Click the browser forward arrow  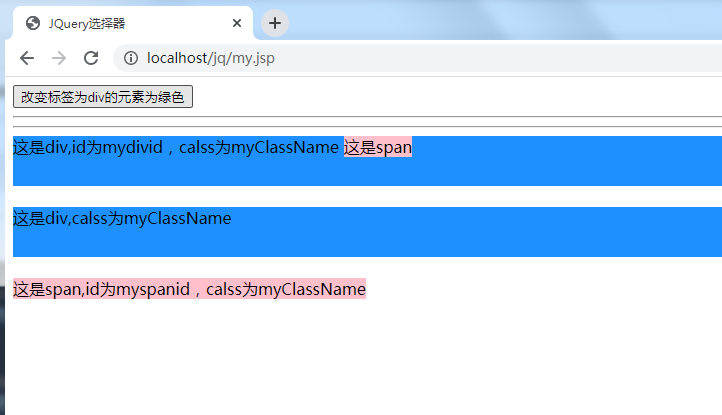59,58
